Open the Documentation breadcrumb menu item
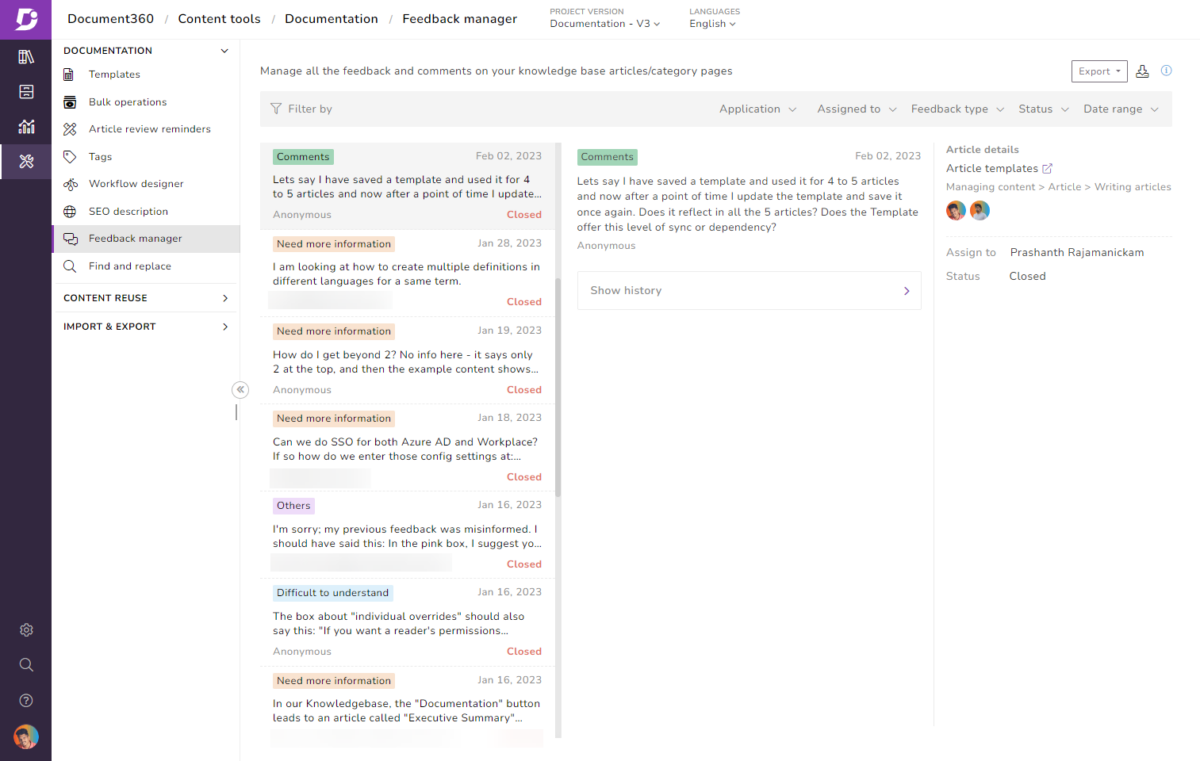This screenshot has height=761, width=1200. coord(331,18)
